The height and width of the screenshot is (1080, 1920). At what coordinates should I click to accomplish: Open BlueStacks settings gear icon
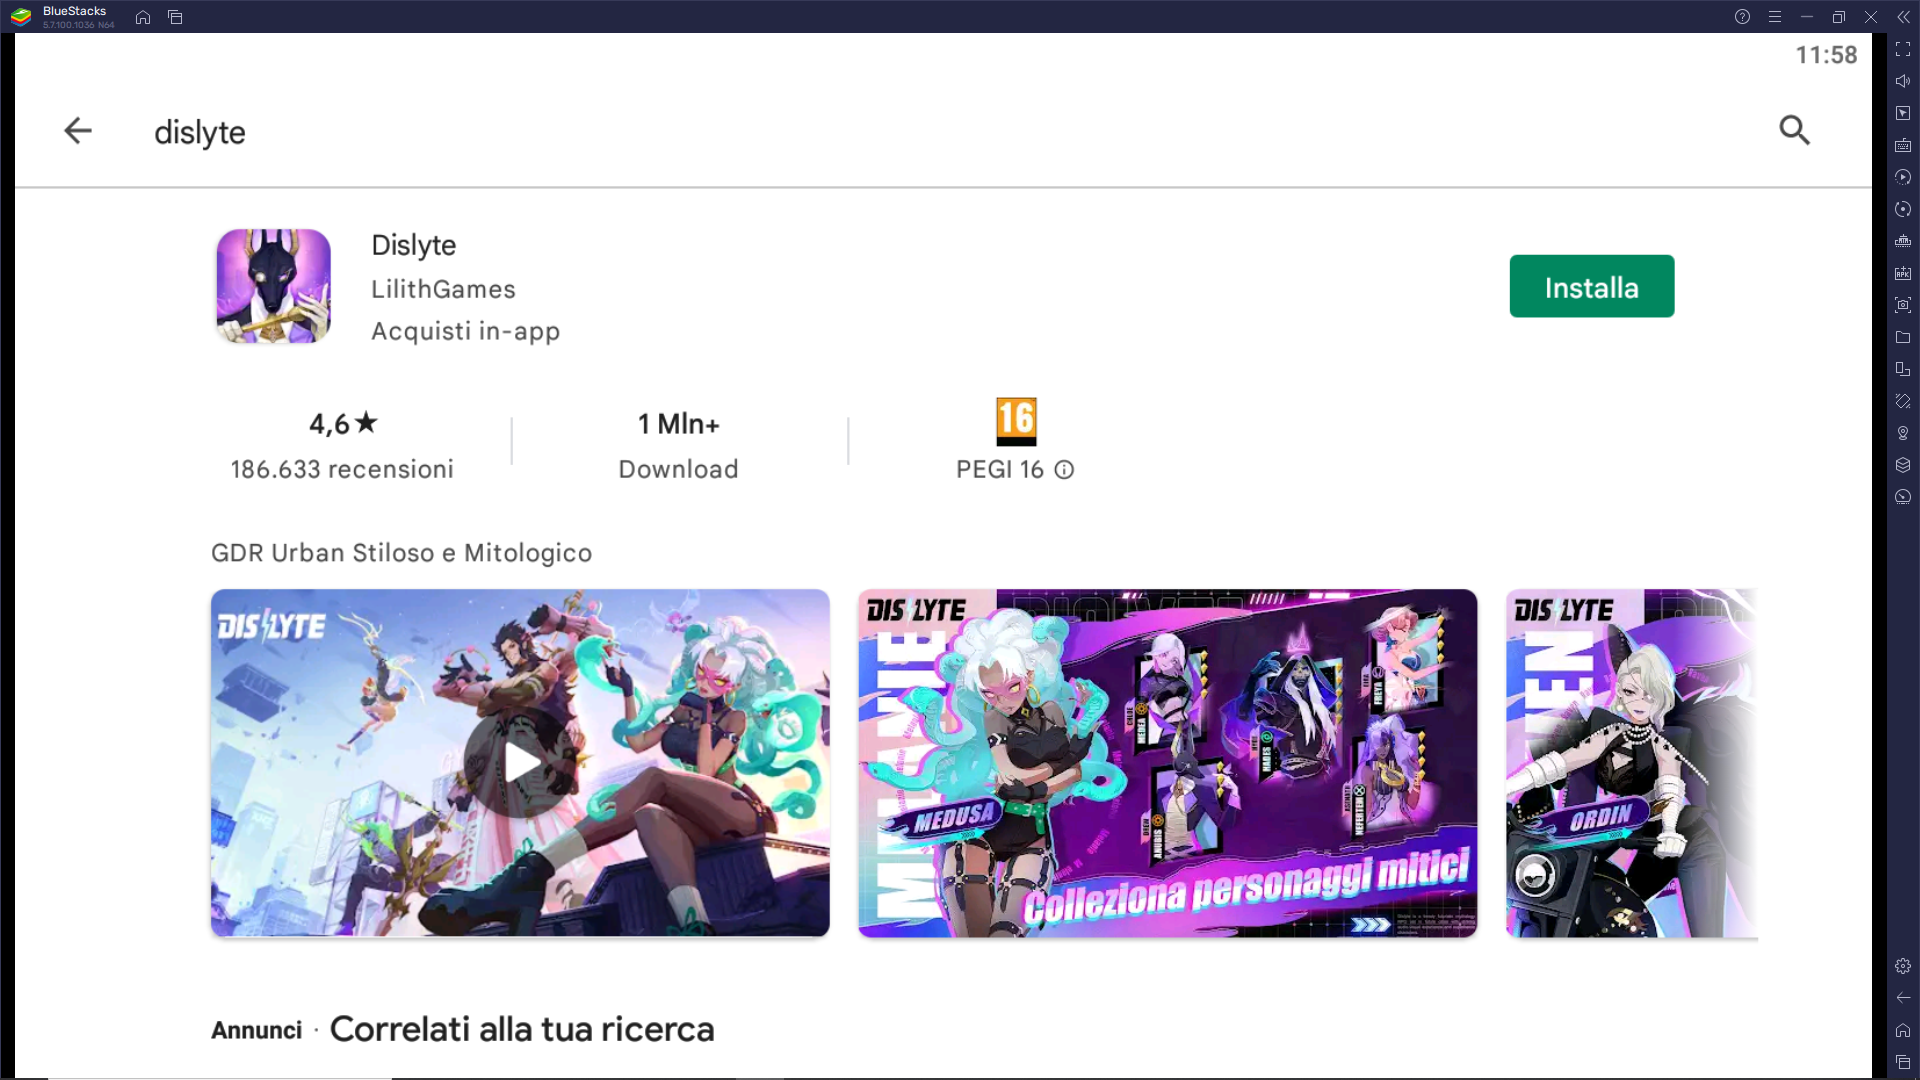1903,965
